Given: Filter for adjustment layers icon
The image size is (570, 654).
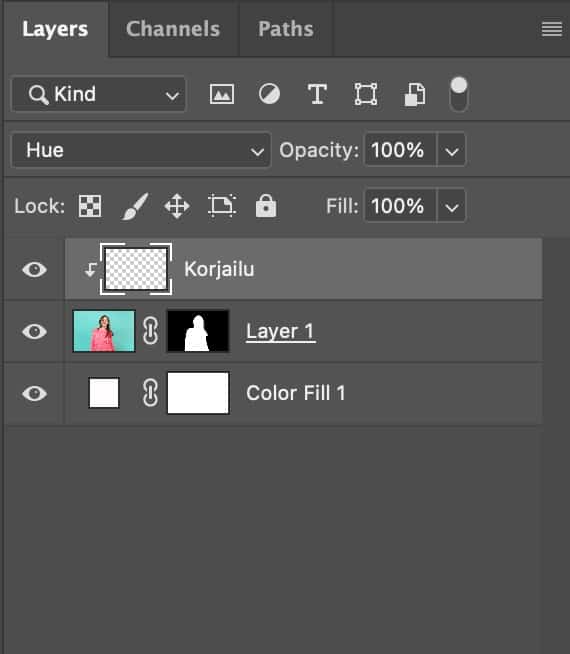Looking at the screenshot, I should click(269, 94).
